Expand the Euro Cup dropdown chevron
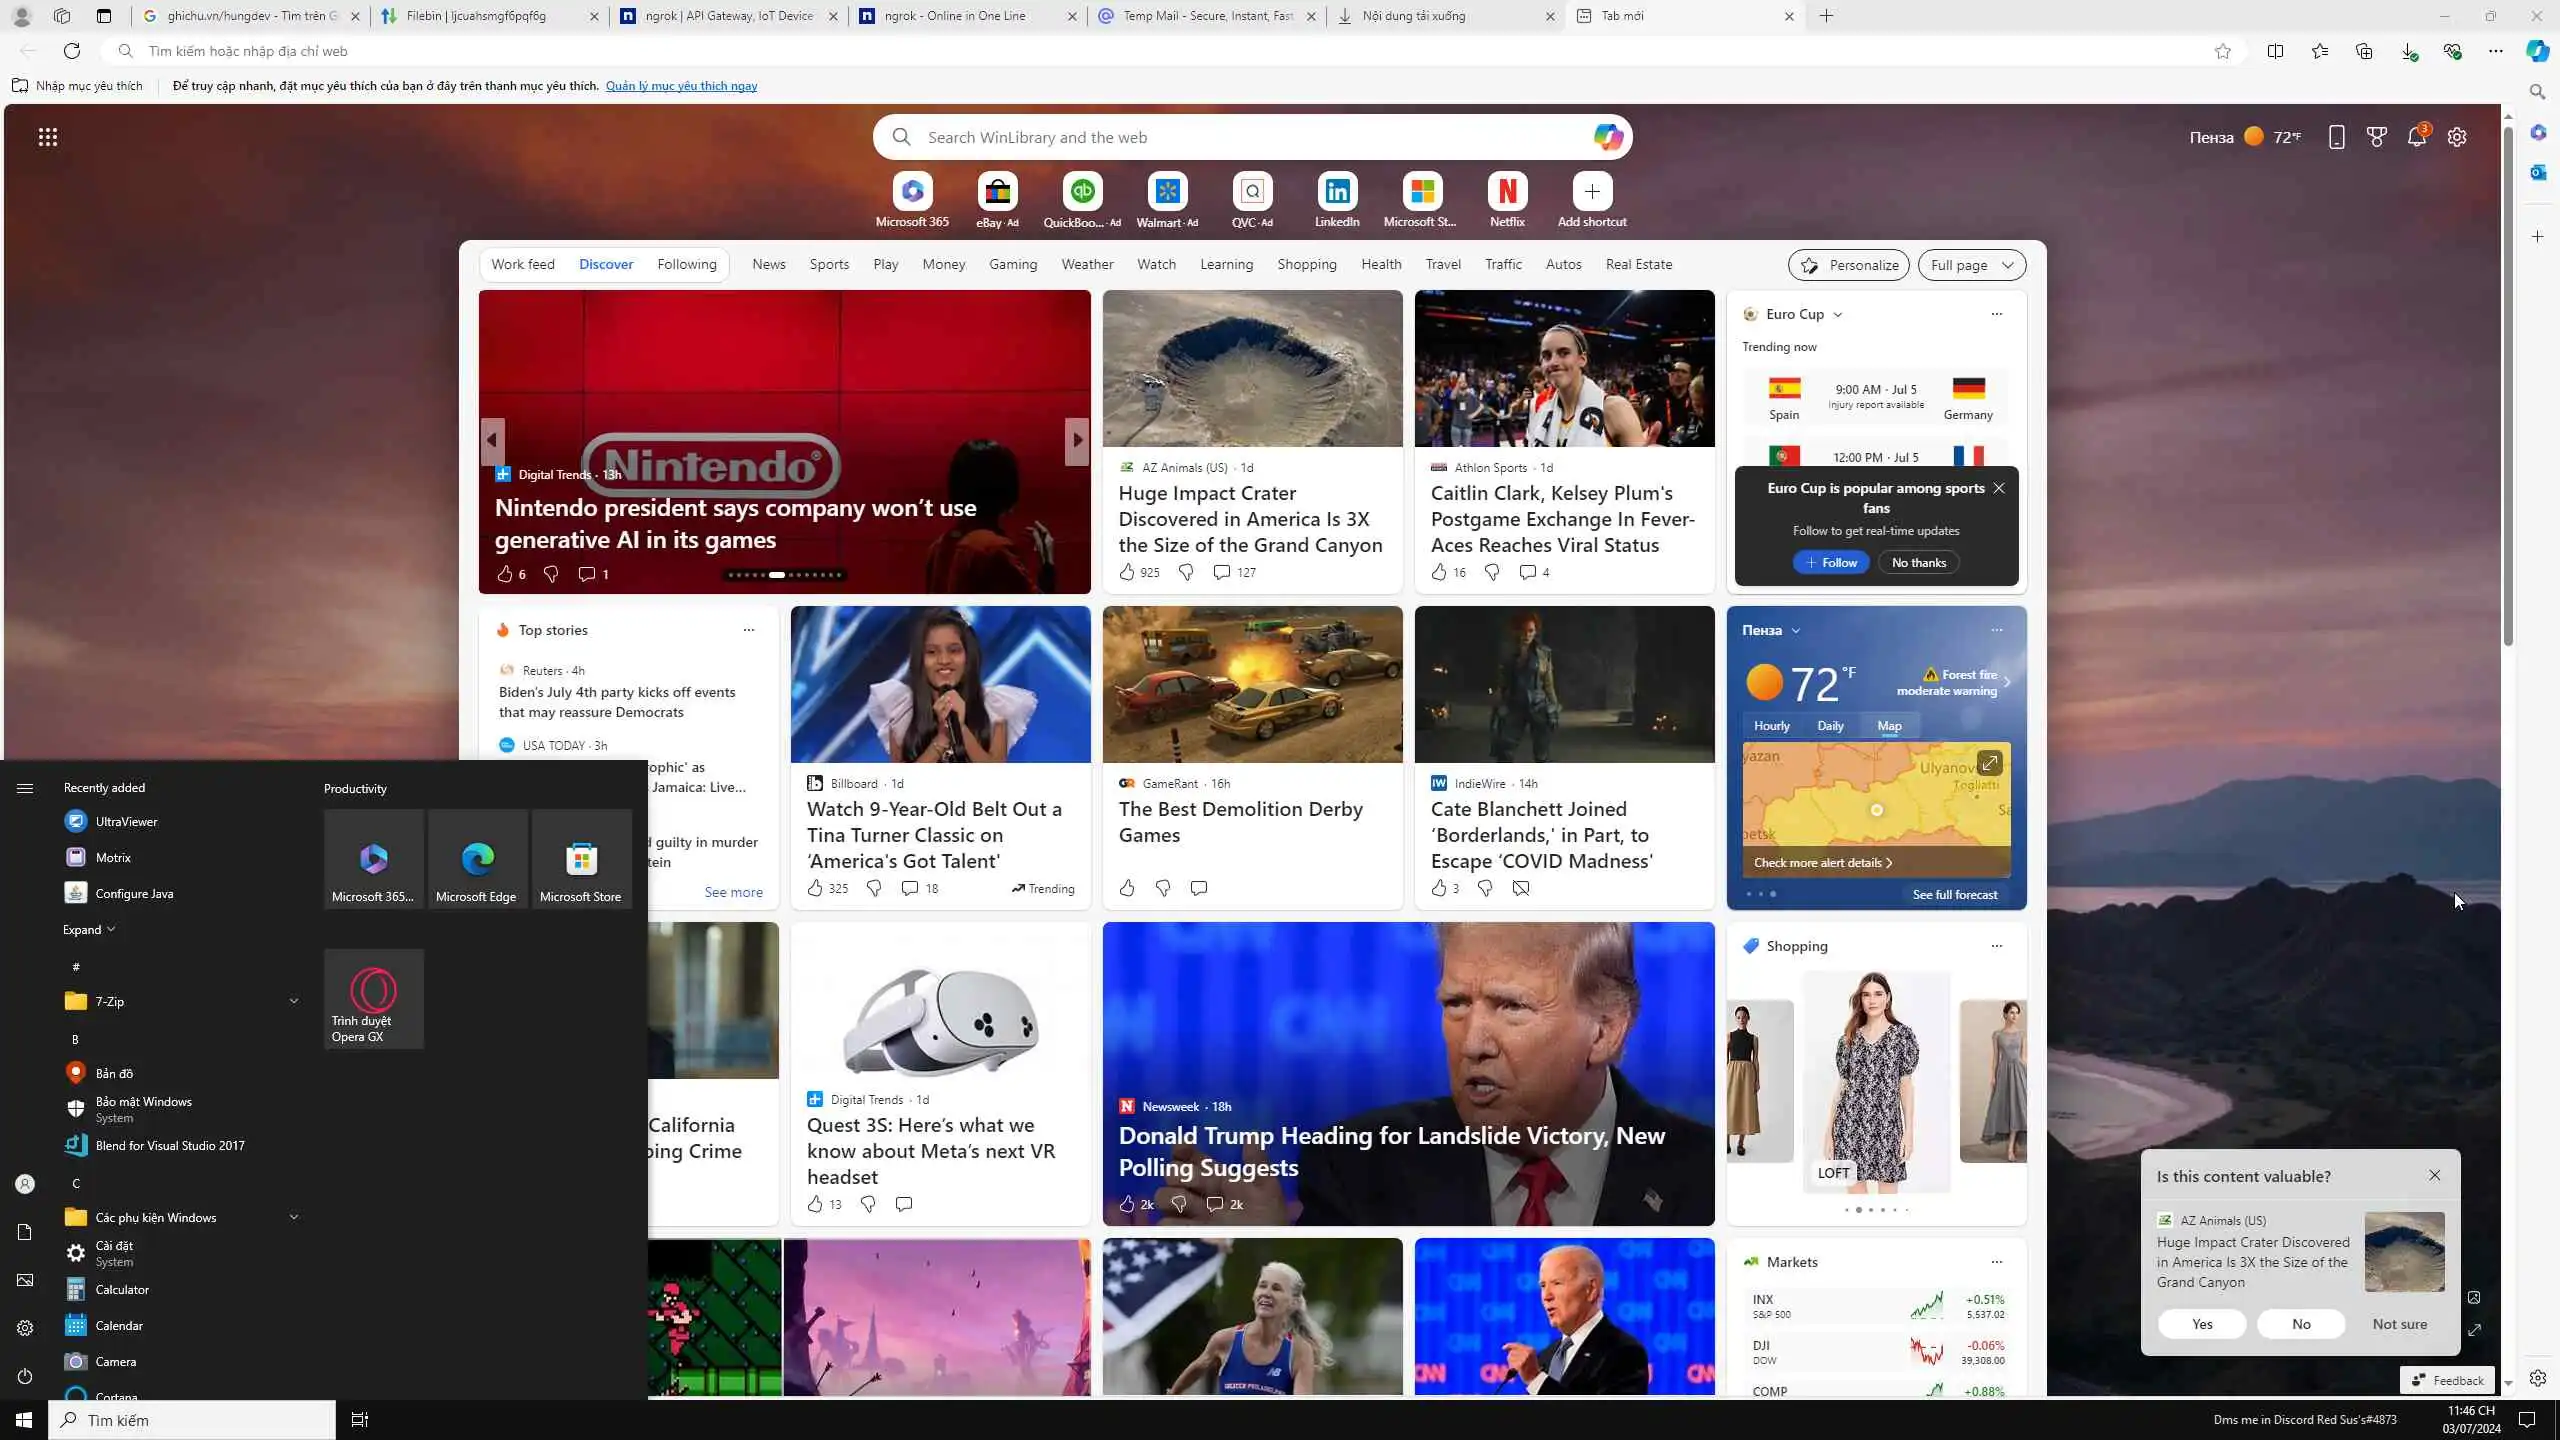 pyautogui.click(x=1838, y=315)
